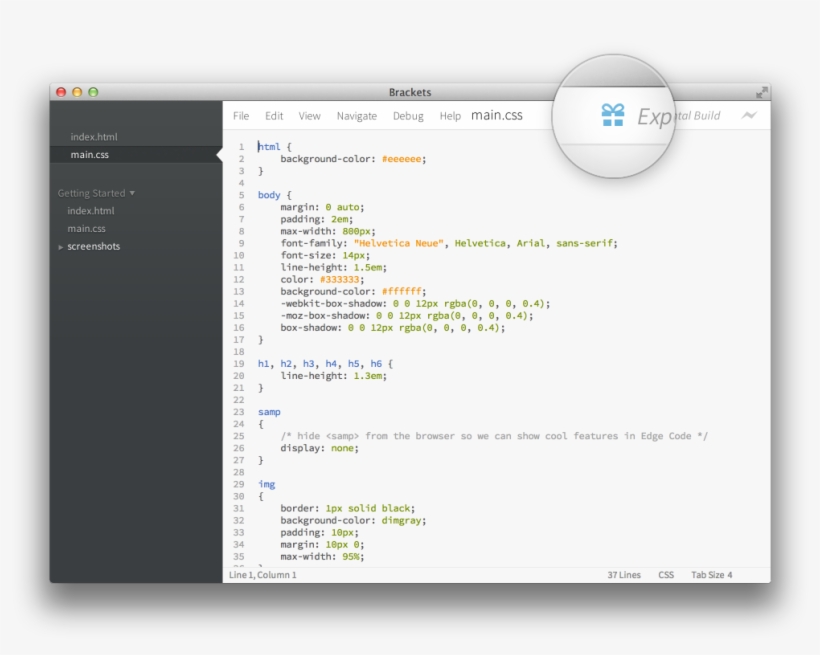Click the green zoom window button
Image resolution: width=820 pixels, height=655 pixels.
coord(93,92)
